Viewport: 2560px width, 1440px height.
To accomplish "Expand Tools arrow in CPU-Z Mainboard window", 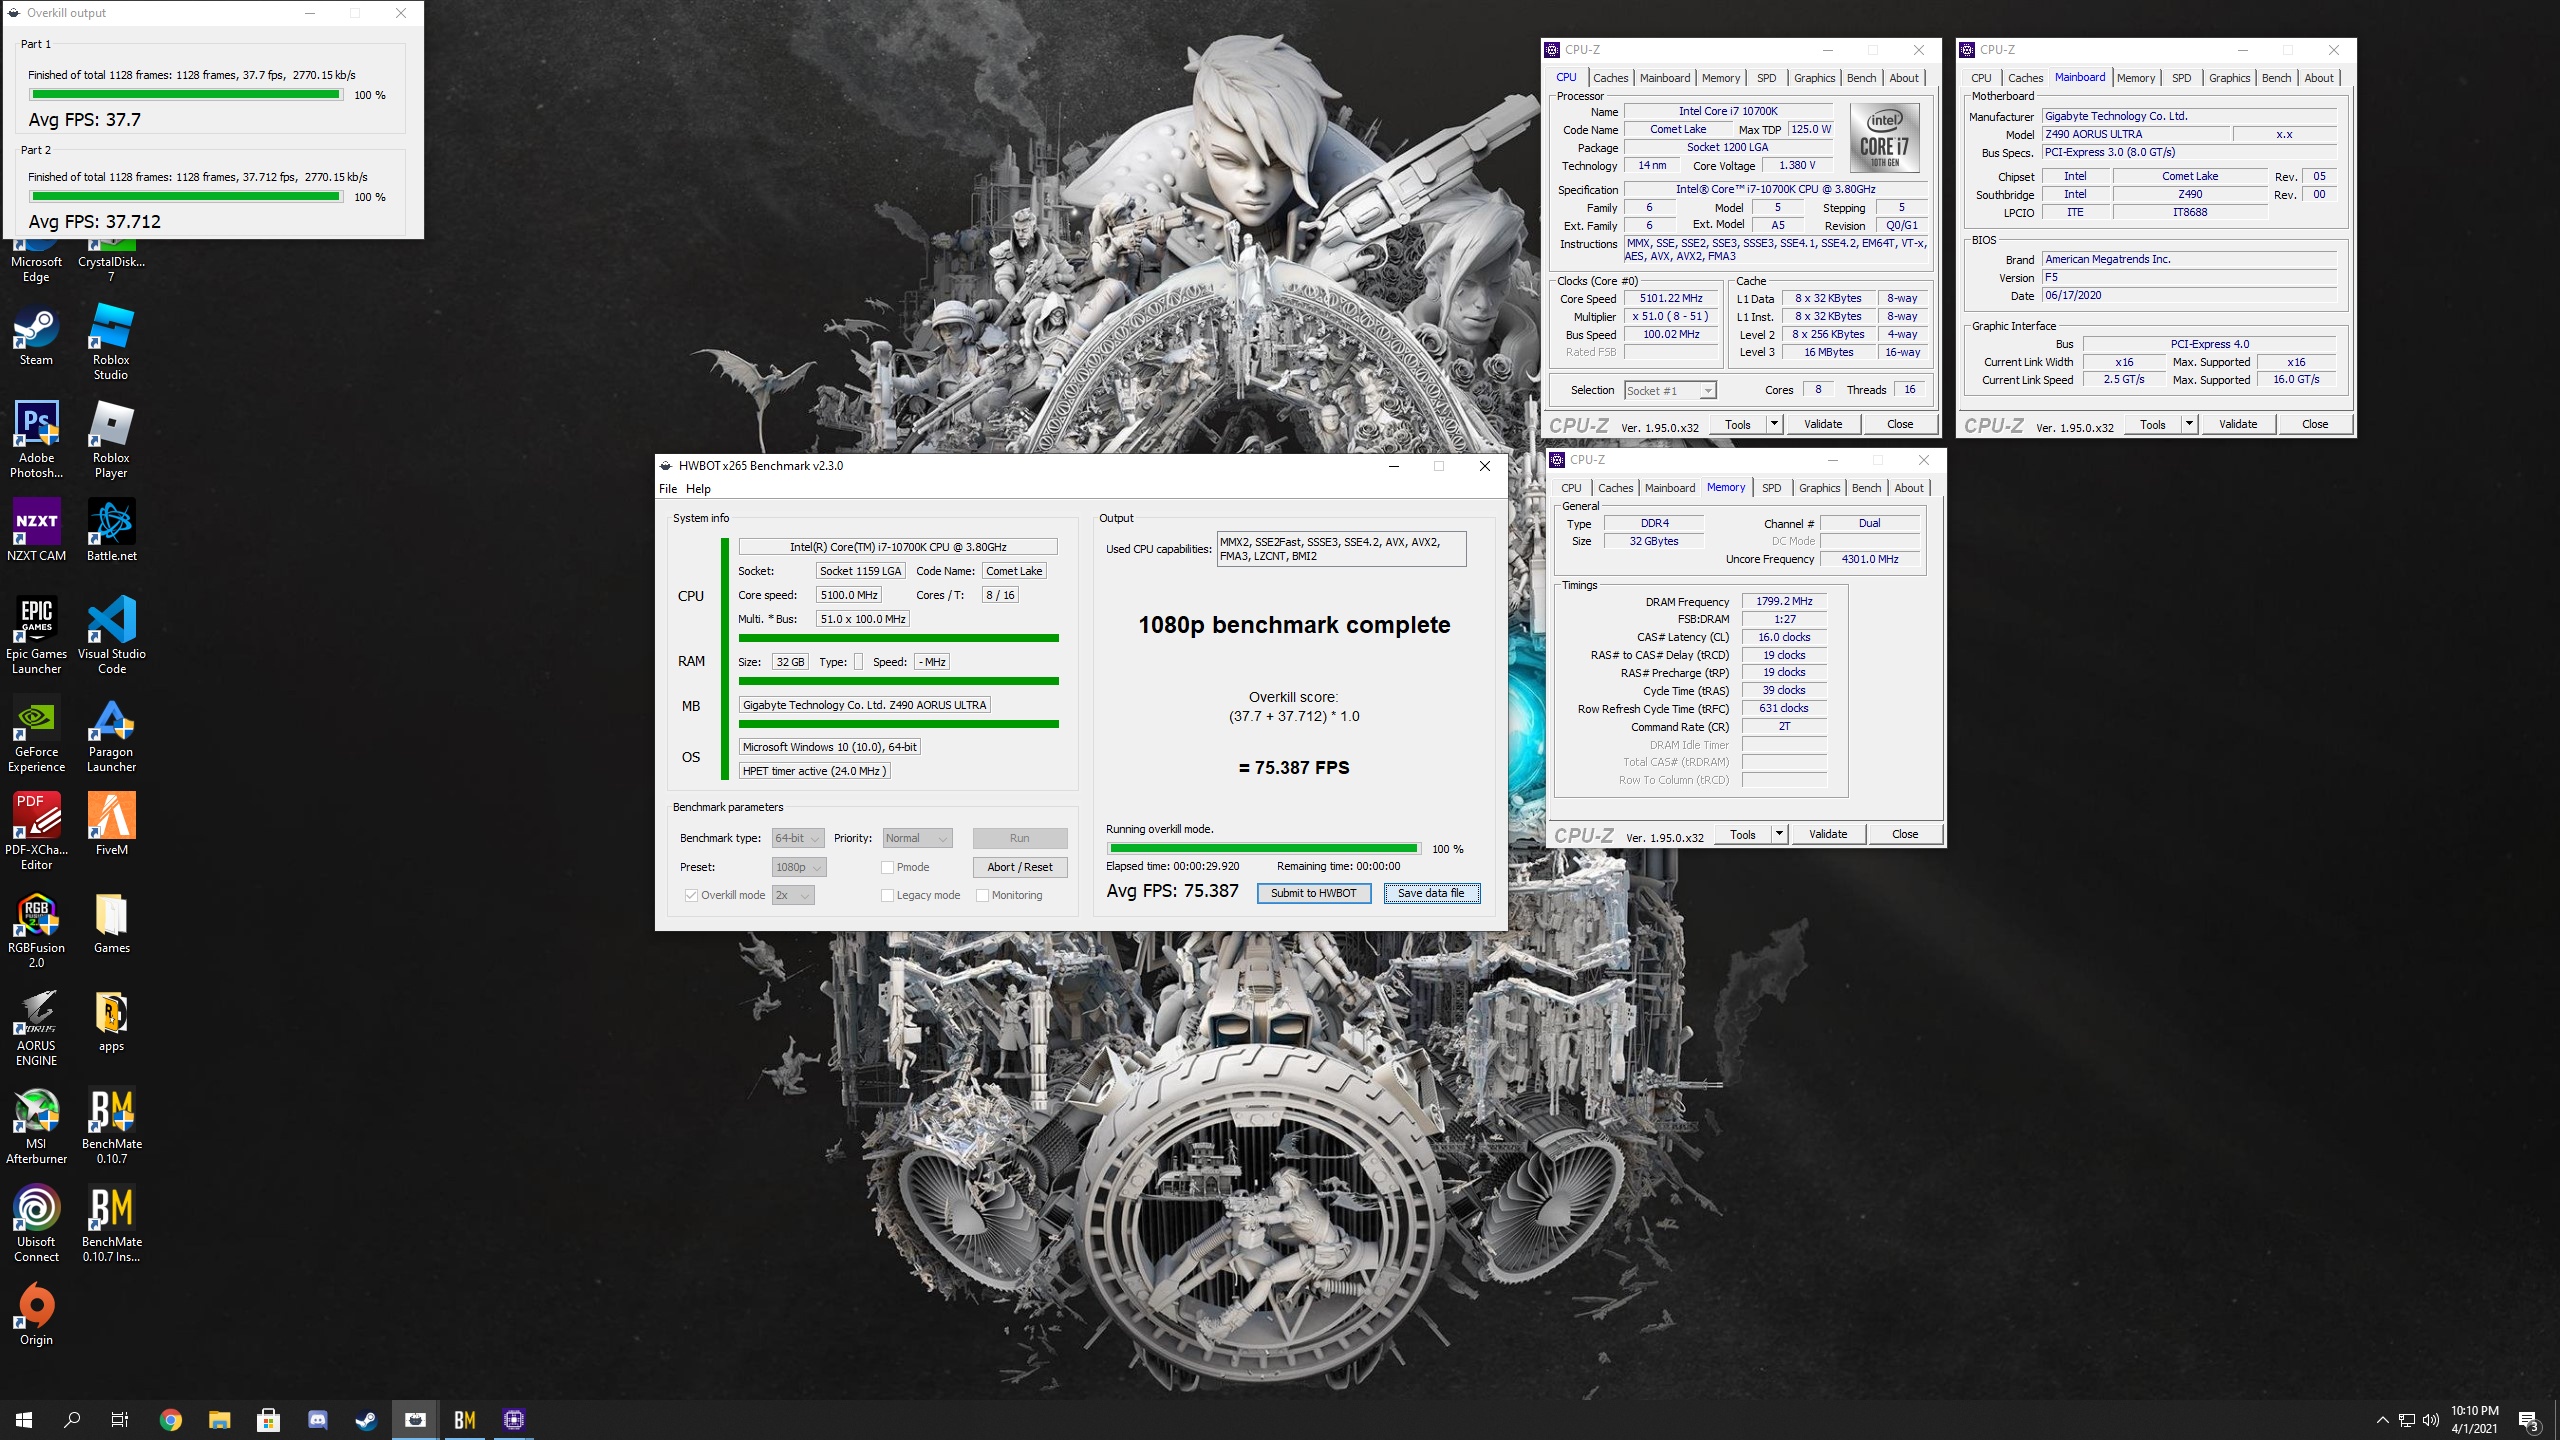I will coord(2189,424).
